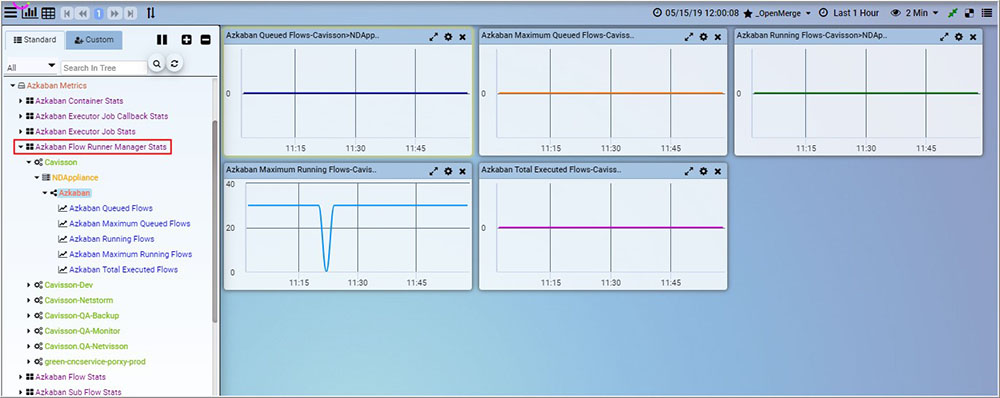
Task: Open the All filter dropdown in the tree panel
Action: (x=31, y=67)
